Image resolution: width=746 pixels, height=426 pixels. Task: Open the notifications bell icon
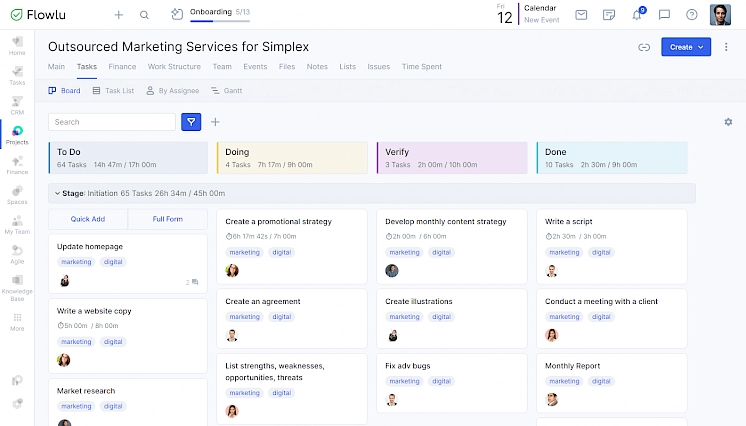(637, 15)
